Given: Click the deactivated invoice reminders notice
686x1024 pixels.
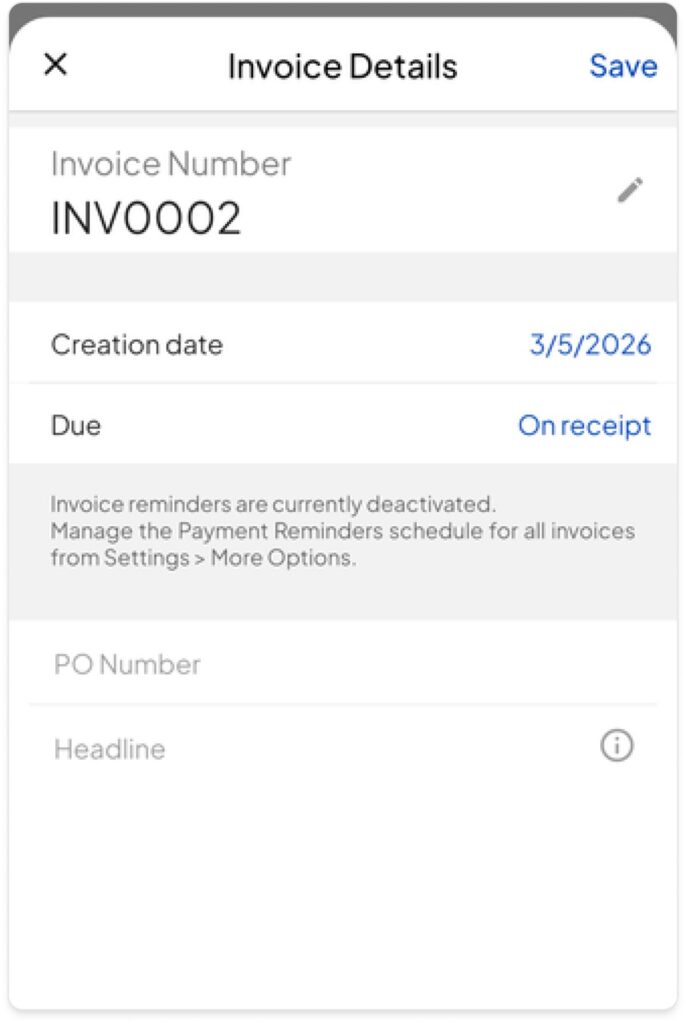Looking at the screenshot, I should (273, 503).
